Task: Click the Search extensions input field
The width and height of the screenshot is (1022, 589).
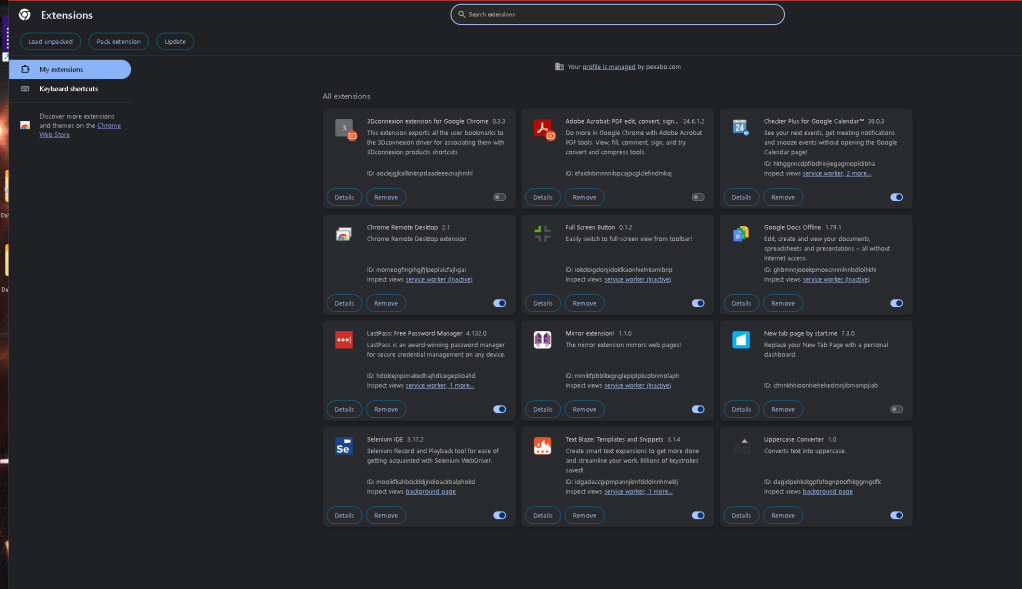Action: pos(617,14)
